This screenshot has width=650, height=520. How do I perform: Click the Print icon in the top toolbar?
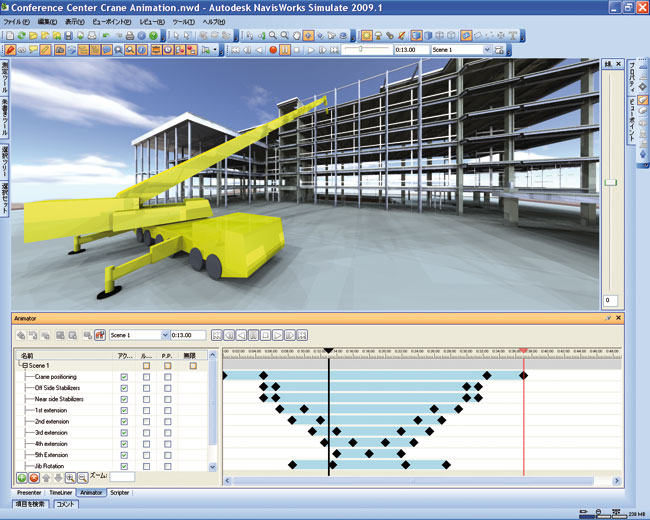pos(130,35)
